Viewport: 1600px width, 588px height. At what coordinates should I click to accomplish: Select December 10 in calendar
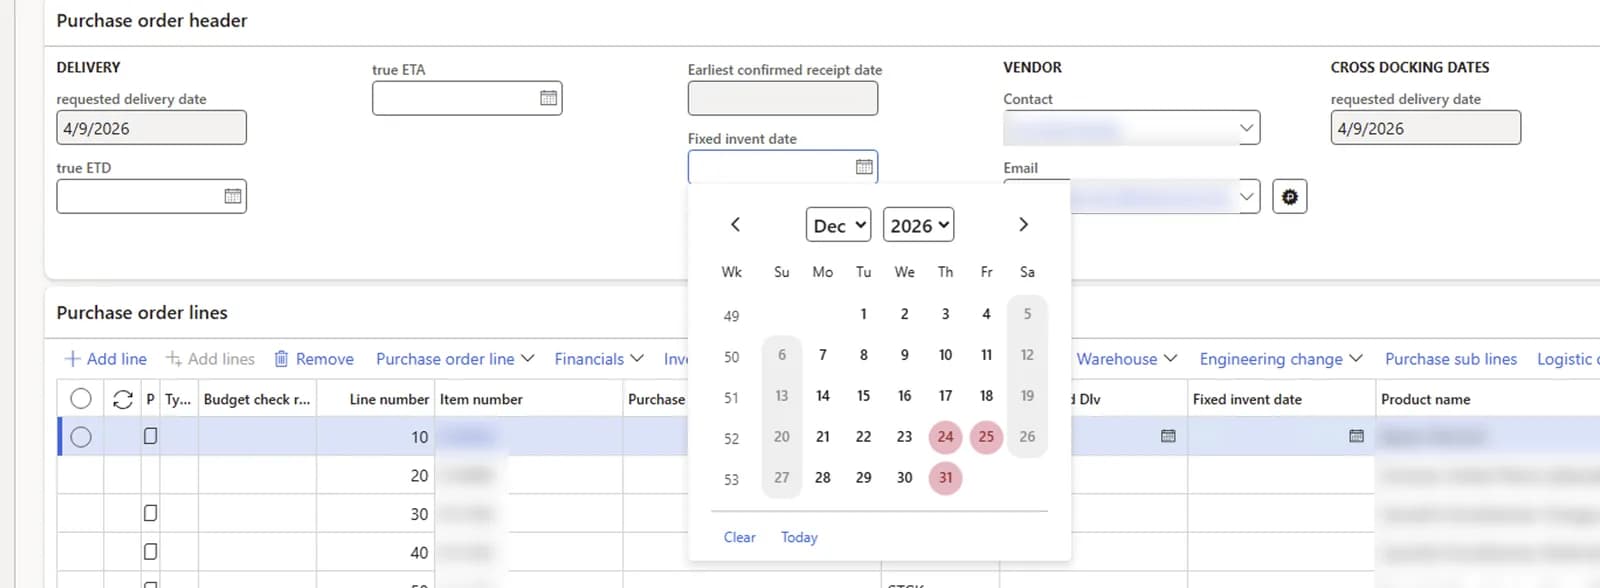[945, 355]
